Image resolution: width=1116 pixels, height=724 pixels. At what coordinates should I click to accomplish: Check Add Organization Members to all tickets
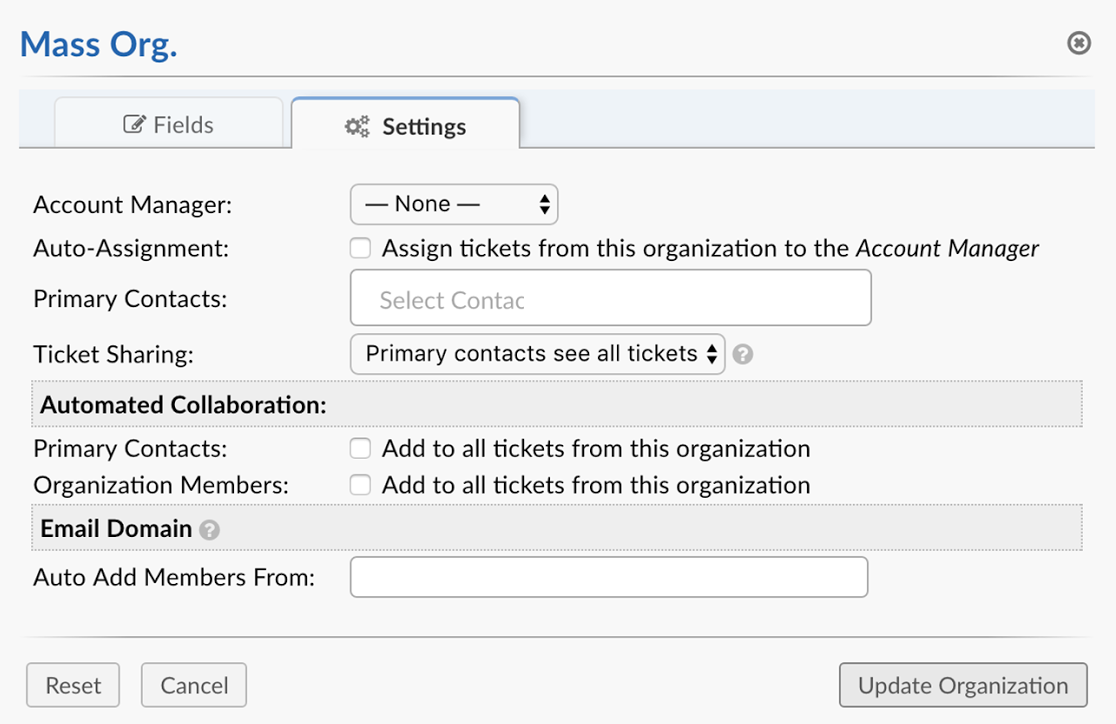pos(359,484)
